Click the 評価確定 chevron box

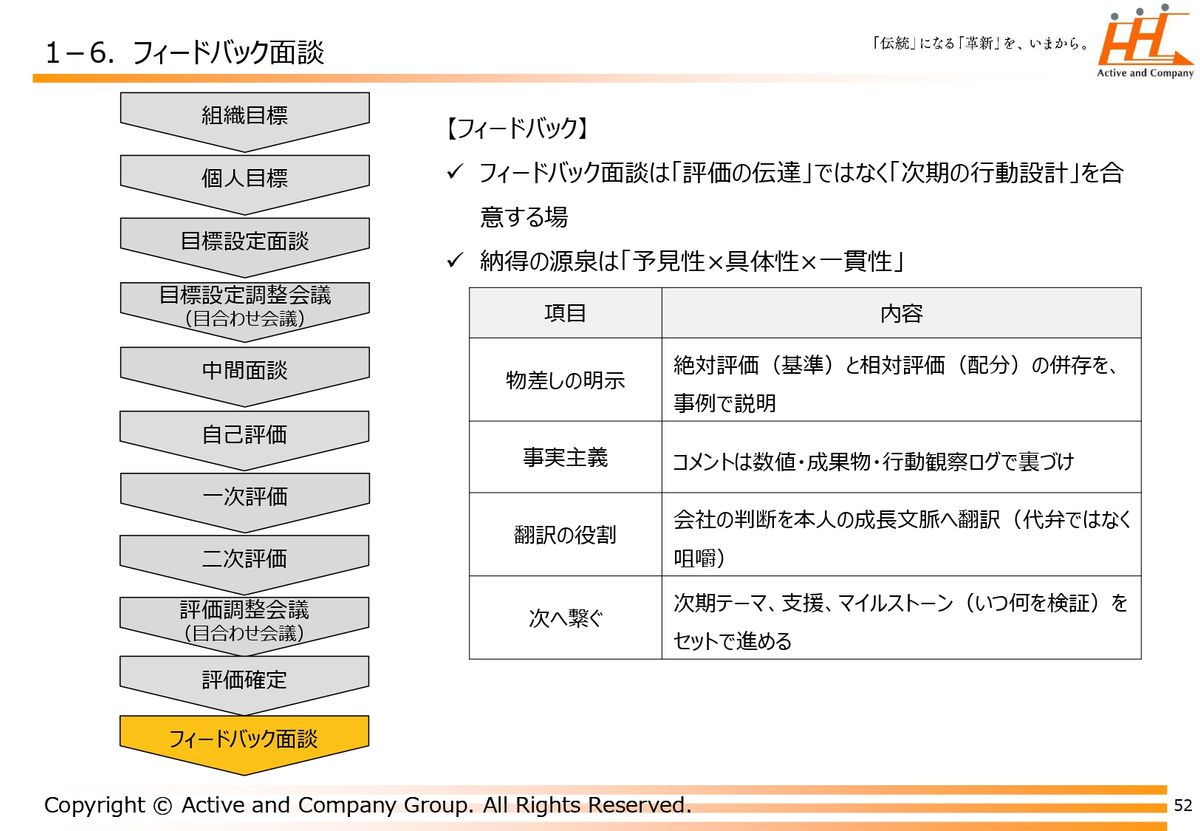(244, 680)
